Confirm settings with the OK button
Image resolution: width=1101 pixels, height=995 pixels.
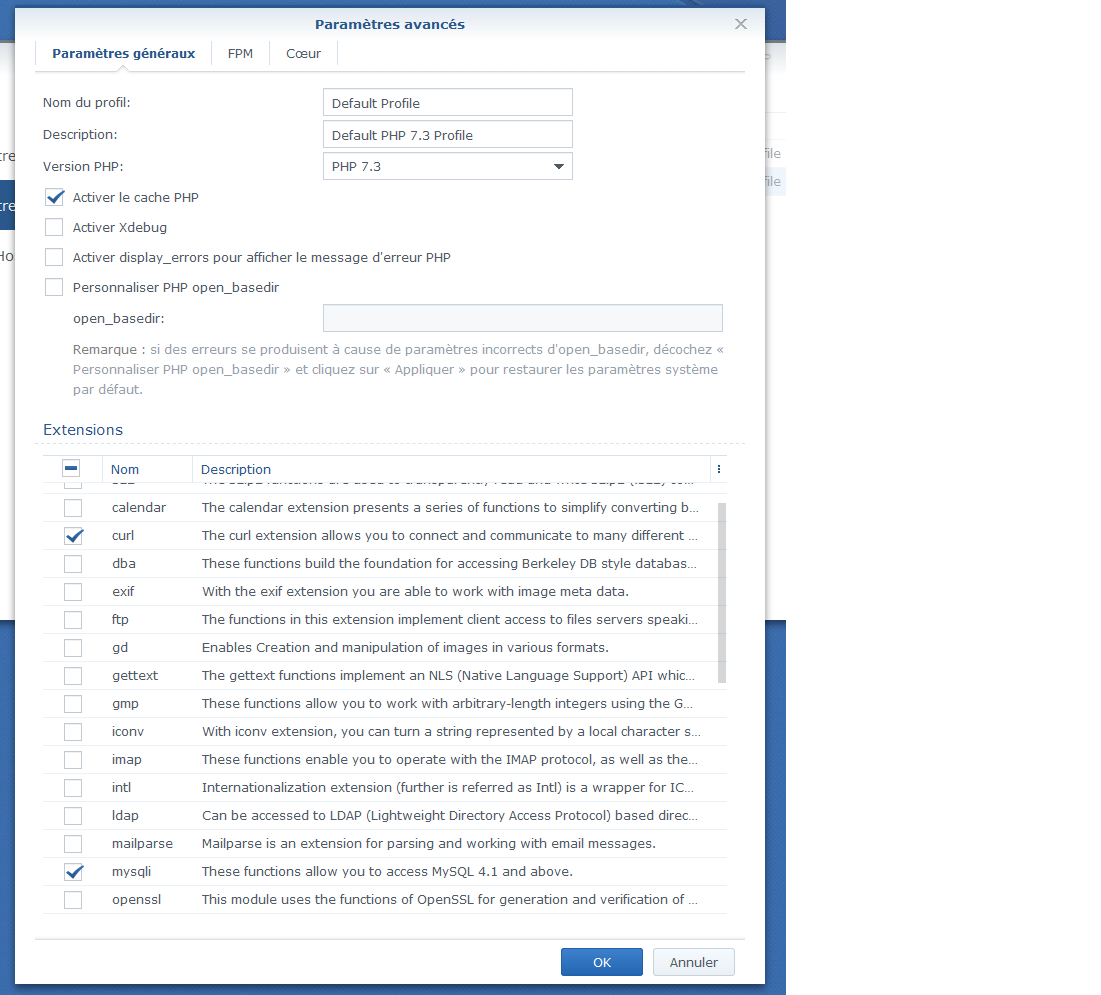coord(602,962)
